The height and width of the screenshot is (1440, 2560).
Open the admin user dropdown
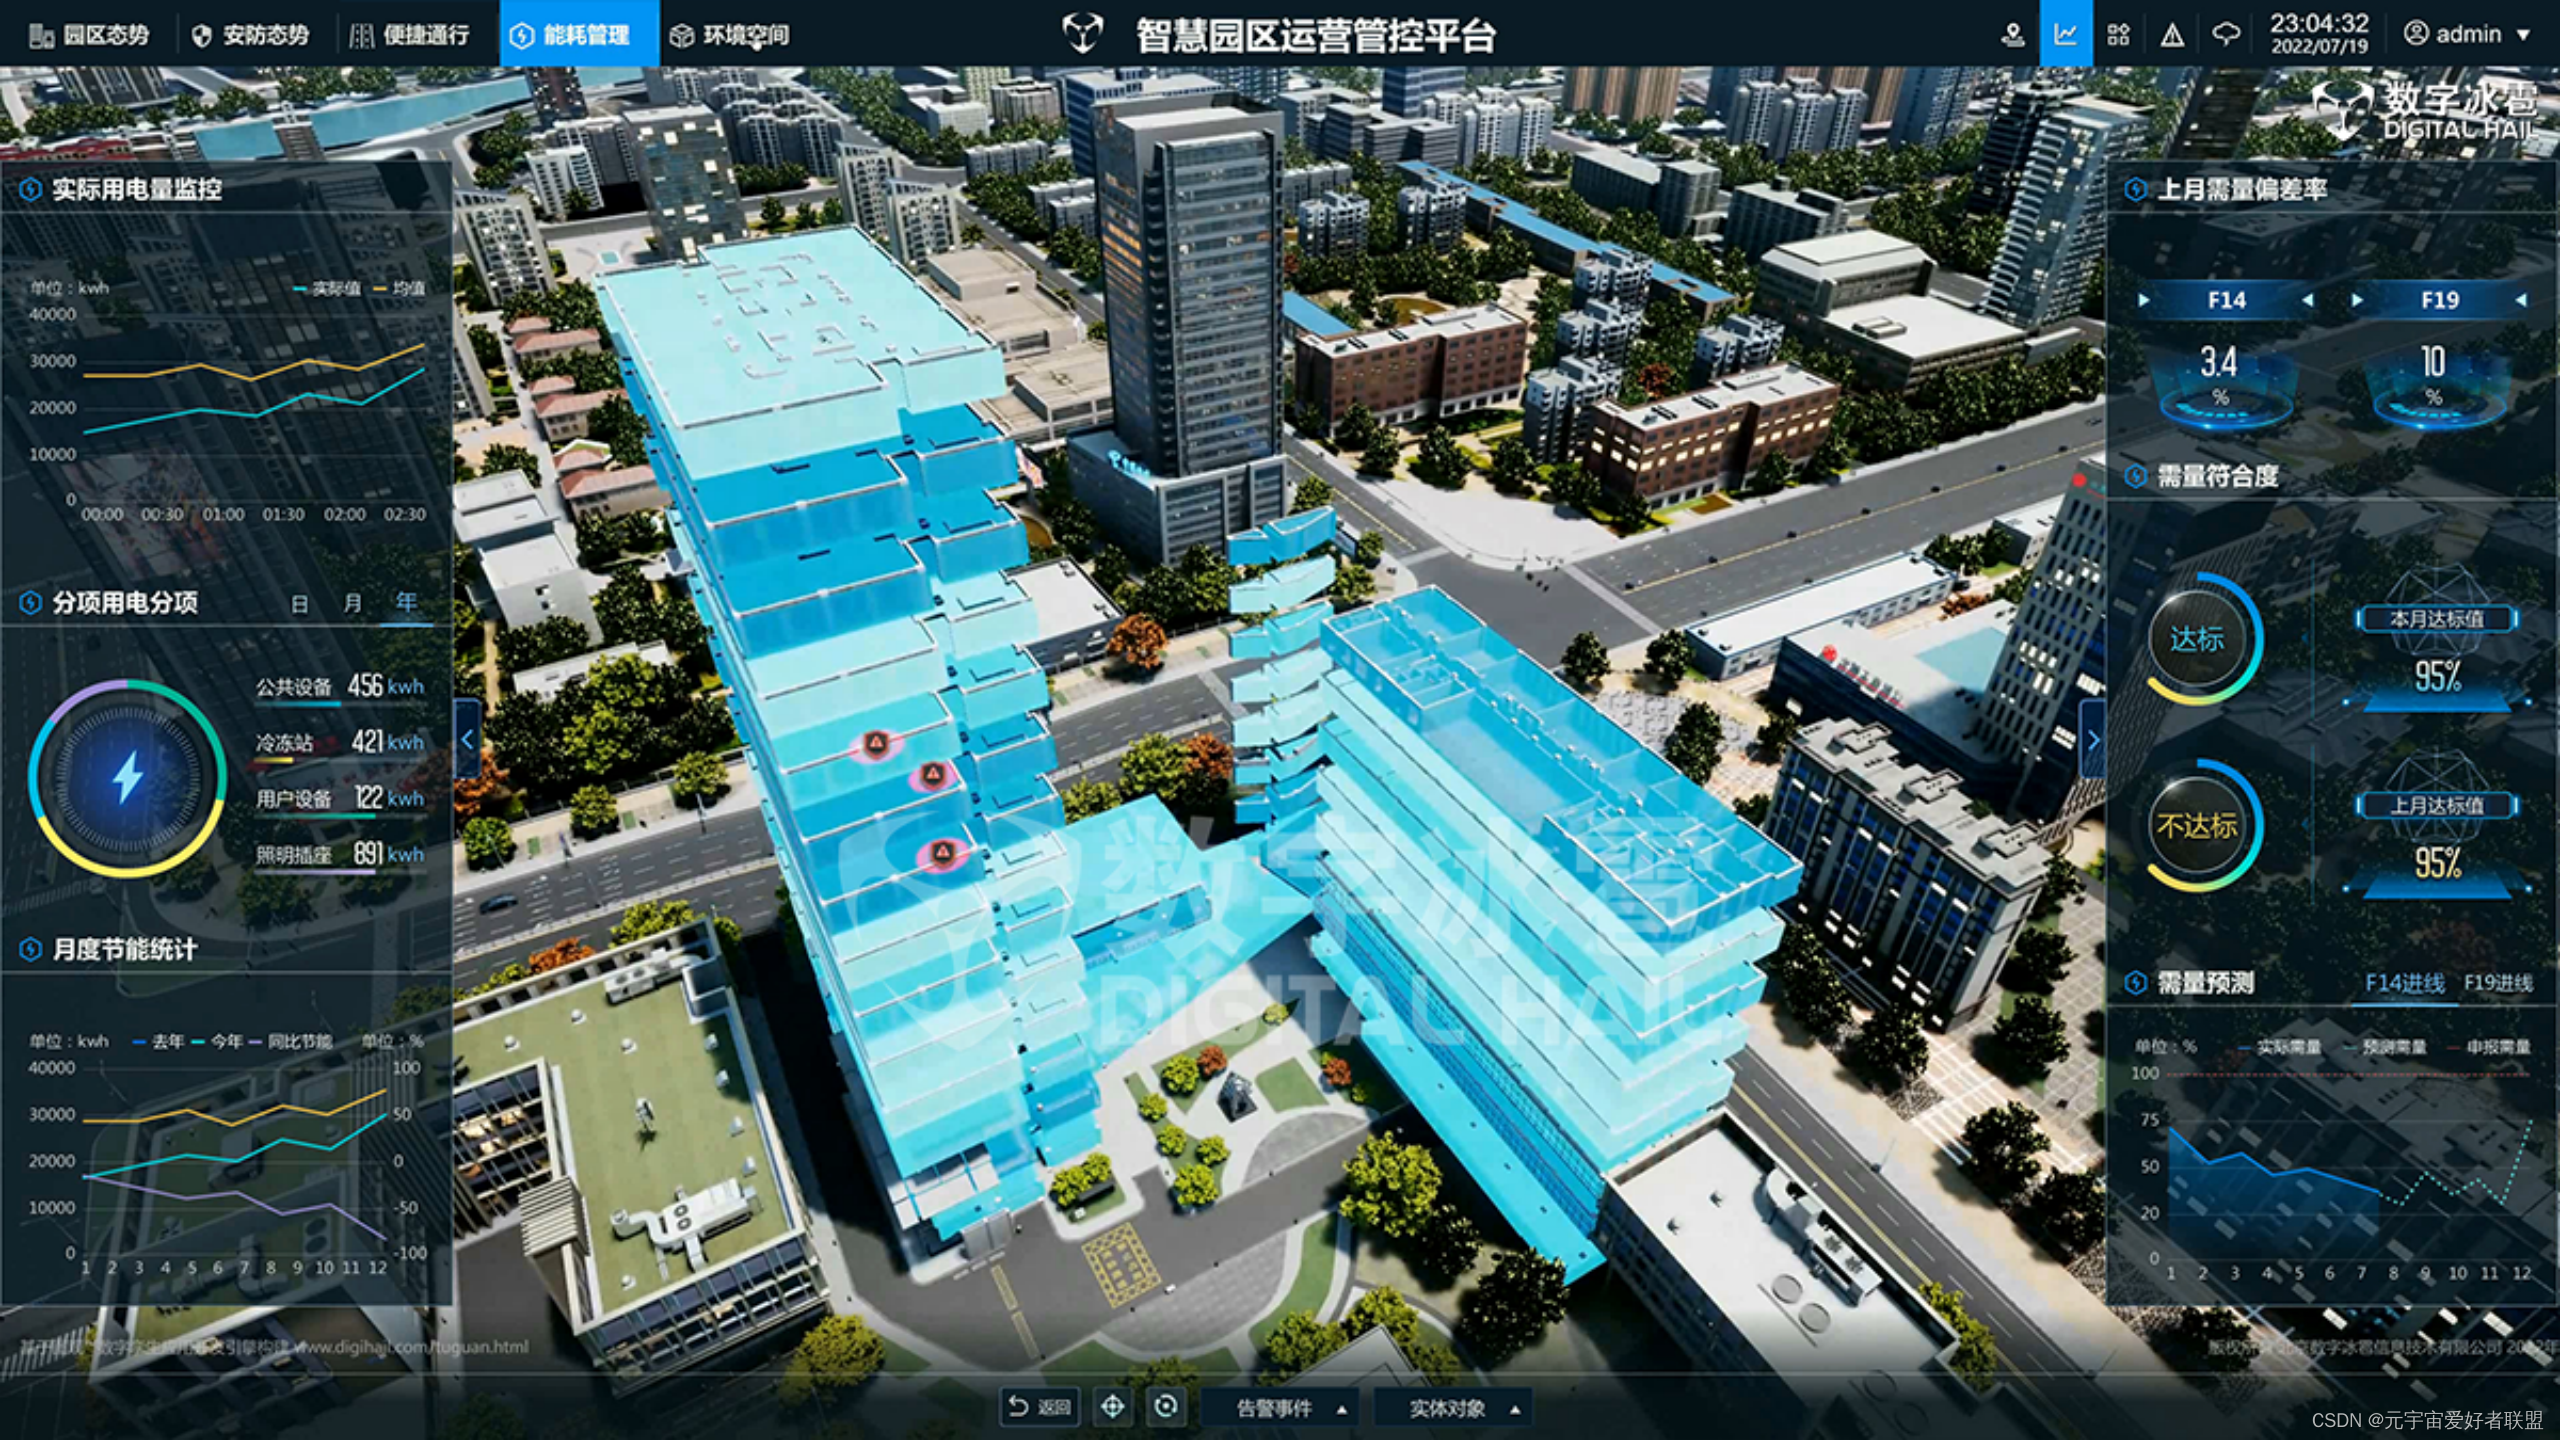pos(2467,35)
